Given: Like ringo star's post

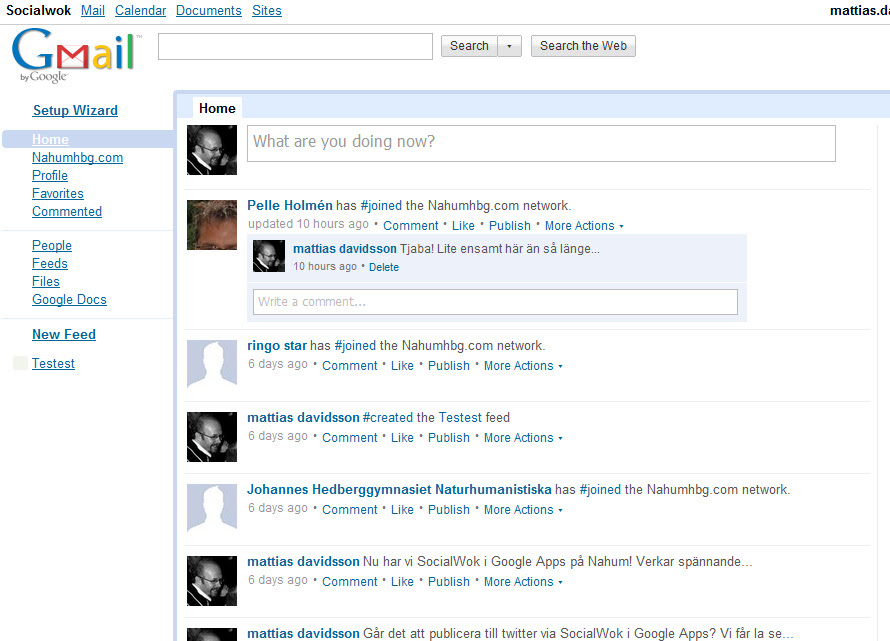Looking at the screenshot, I should (x=402, y=366).
